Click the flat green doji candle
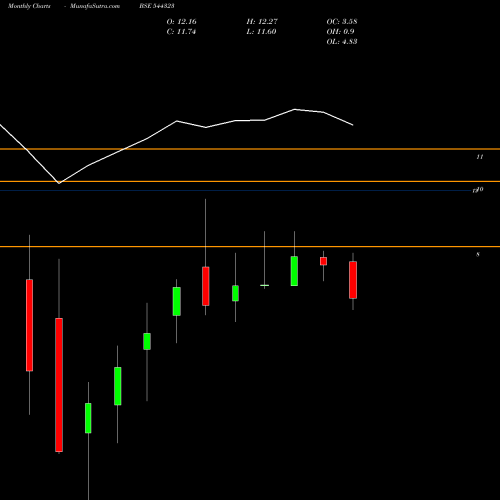This screenshot has height=500, width=500. 265,285
